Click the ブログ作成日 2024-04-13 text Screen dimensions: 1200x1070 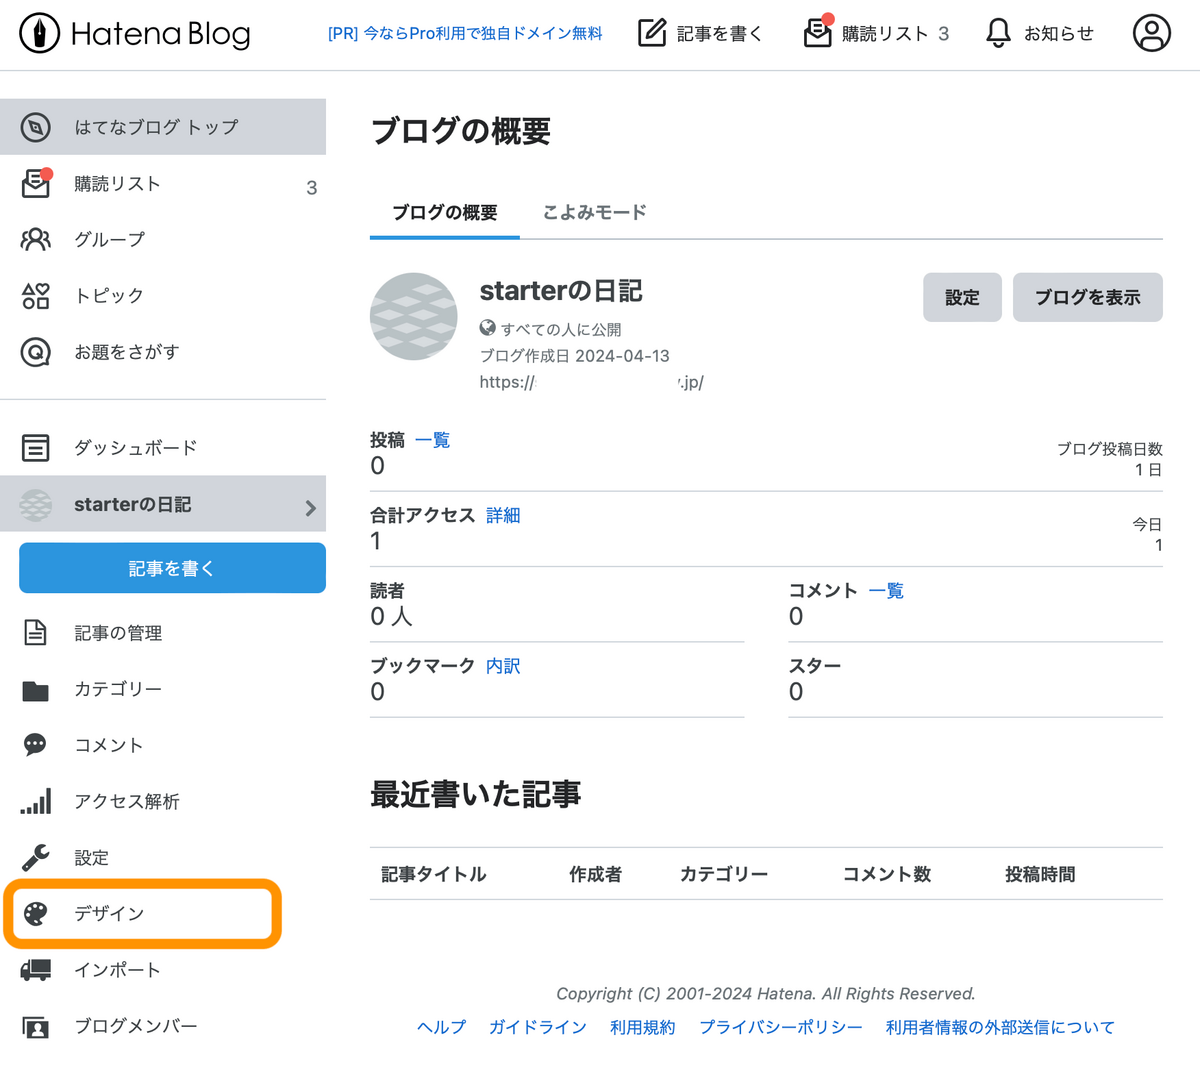[575, 356]
